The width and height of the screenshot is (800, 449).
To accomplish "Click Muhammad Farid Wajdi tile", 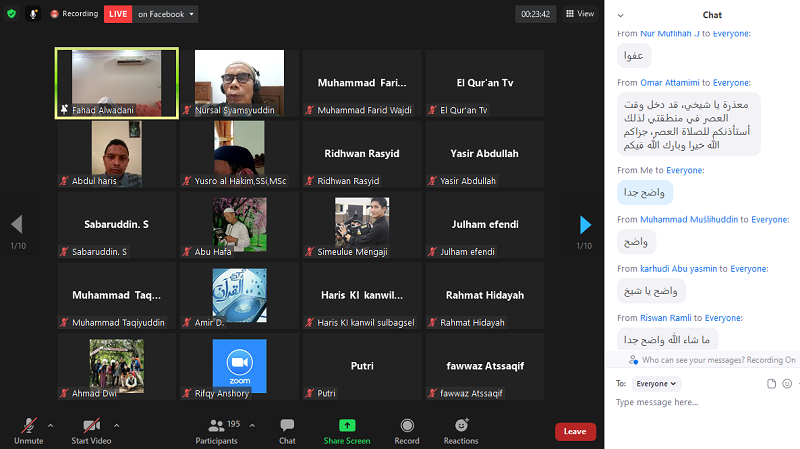I will pyautogui.click(x=362, y=83).
